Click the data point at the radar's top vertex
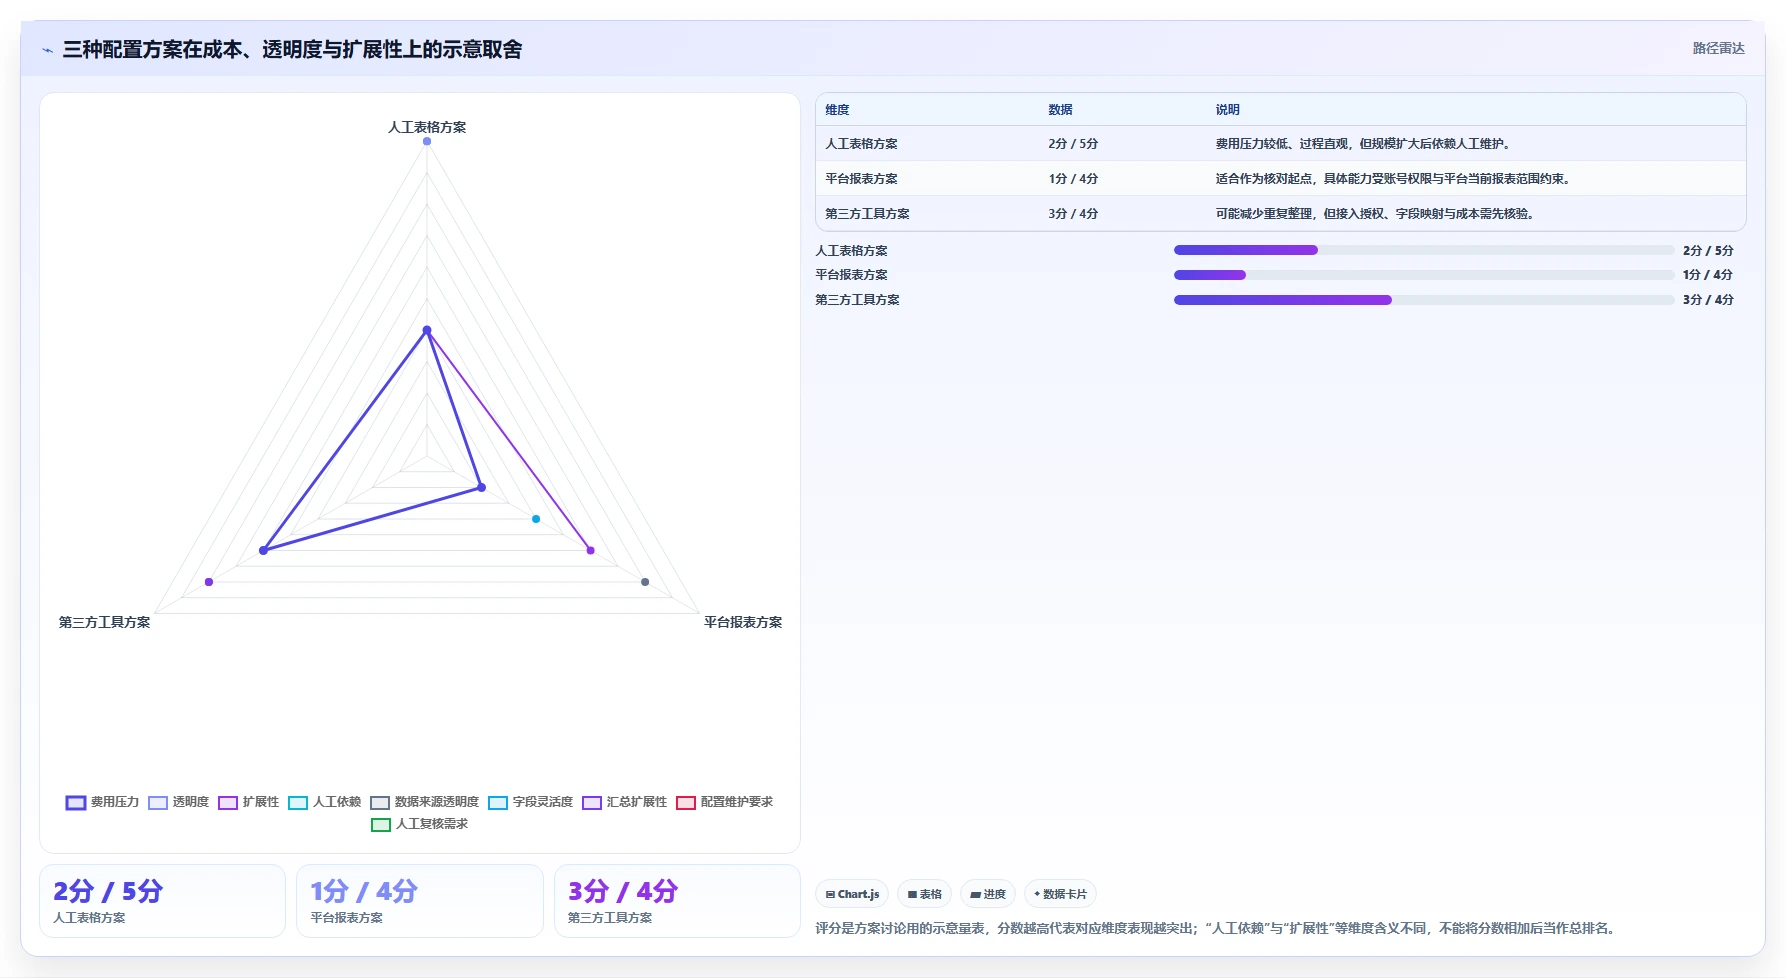 pos(427,141)
